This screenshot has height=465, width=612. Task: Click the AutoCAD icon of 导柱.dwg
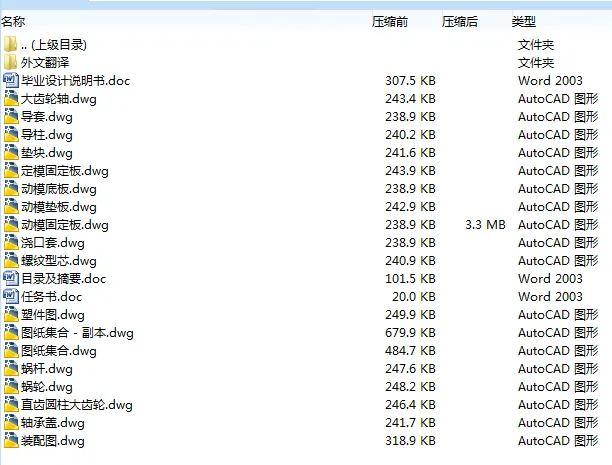[x=11, y=134]
